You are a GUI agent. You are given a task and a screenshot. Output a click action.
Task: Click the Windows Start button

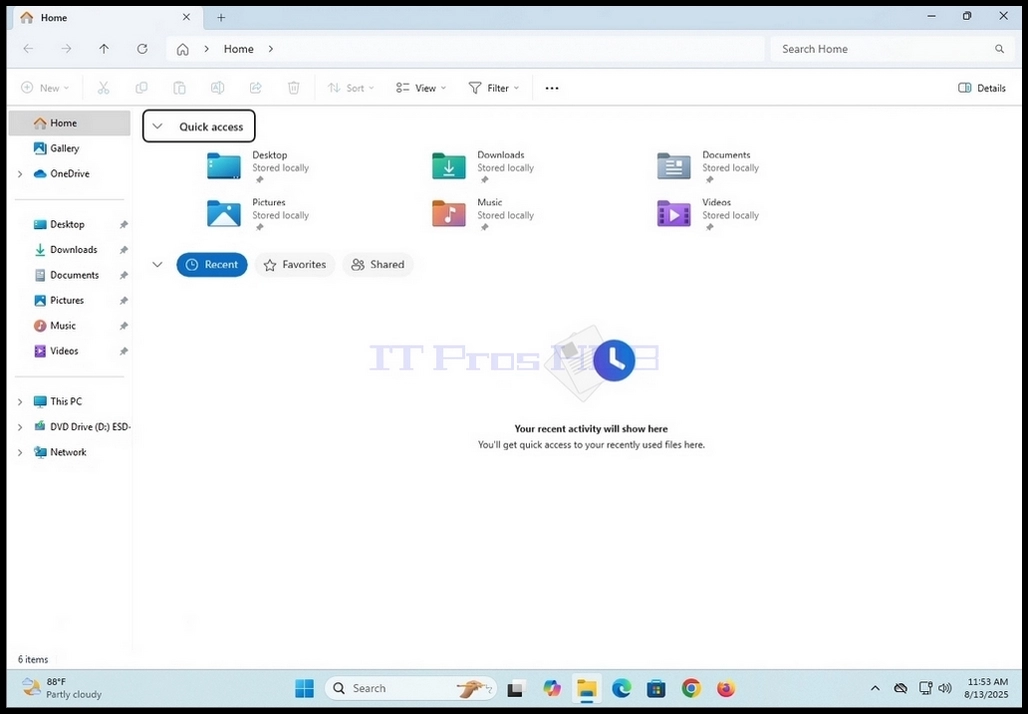point(304,688)
